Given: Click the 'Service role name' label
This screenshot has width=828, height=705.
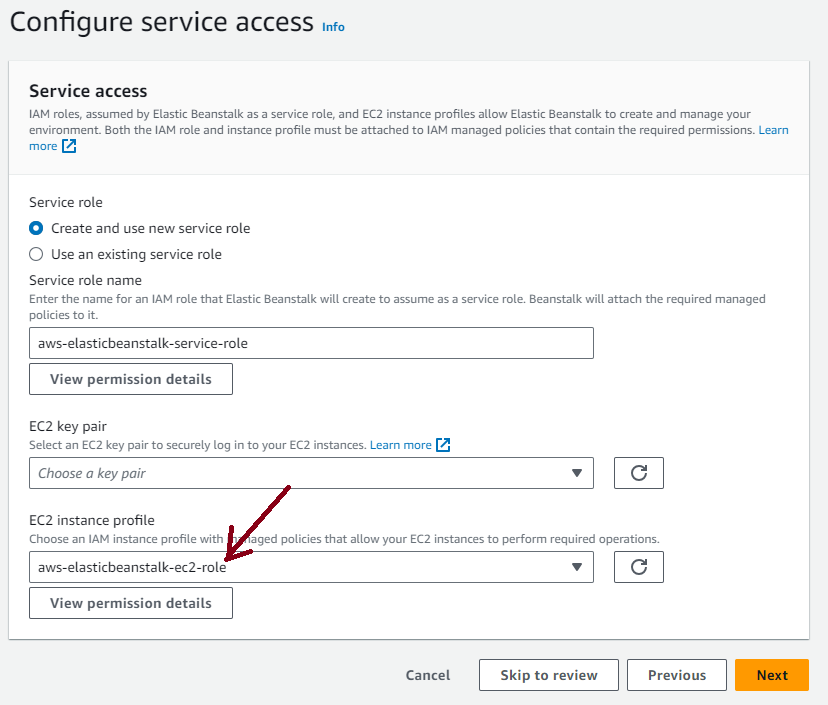Looking at the screenshot, I should 86,280.
